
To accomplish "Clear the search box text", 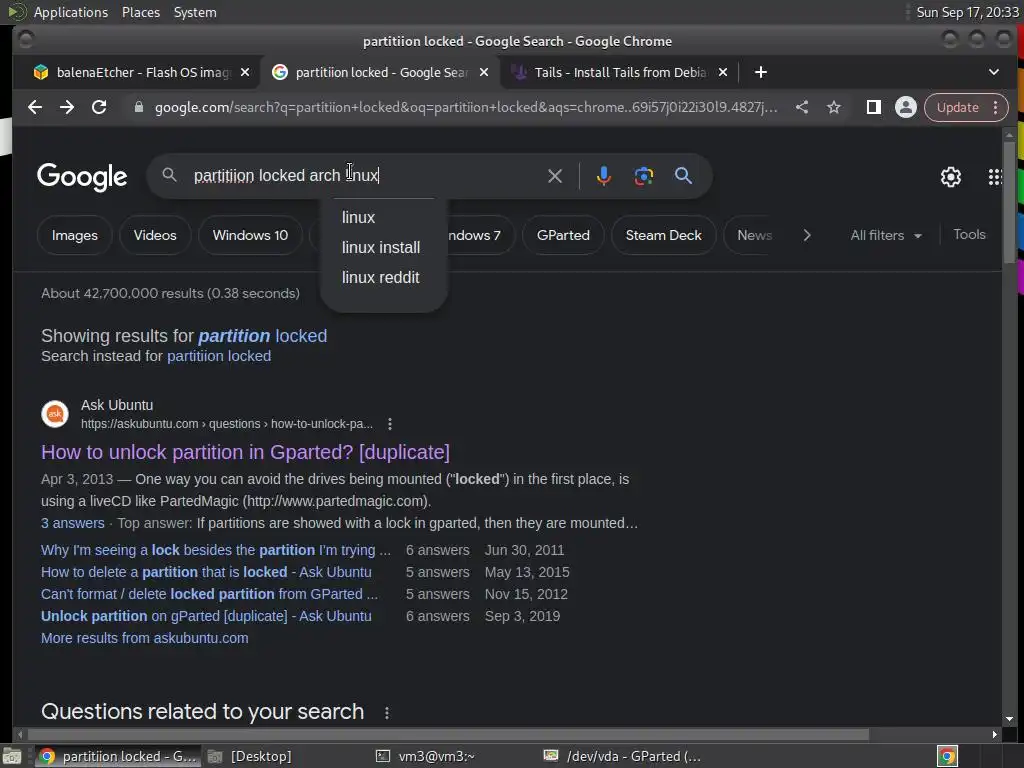I will click(x=554, y=176).
